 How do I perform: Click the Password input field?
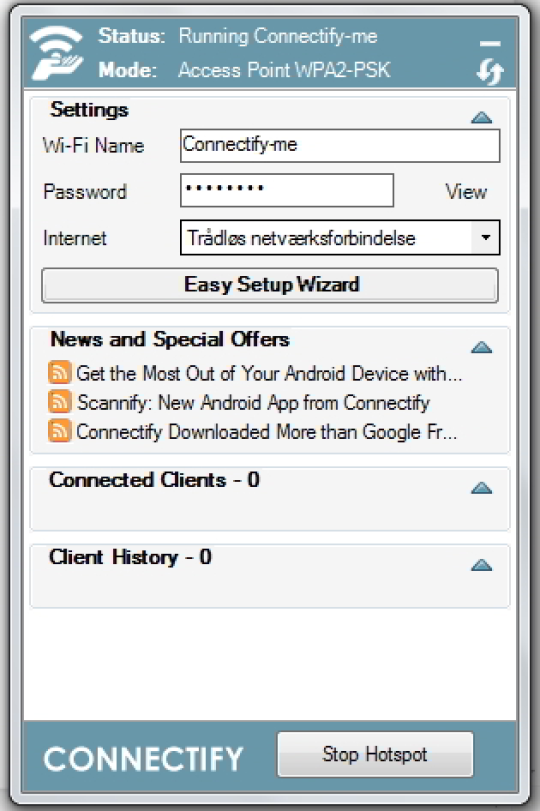pyautogui.click(x=287, y=190)
